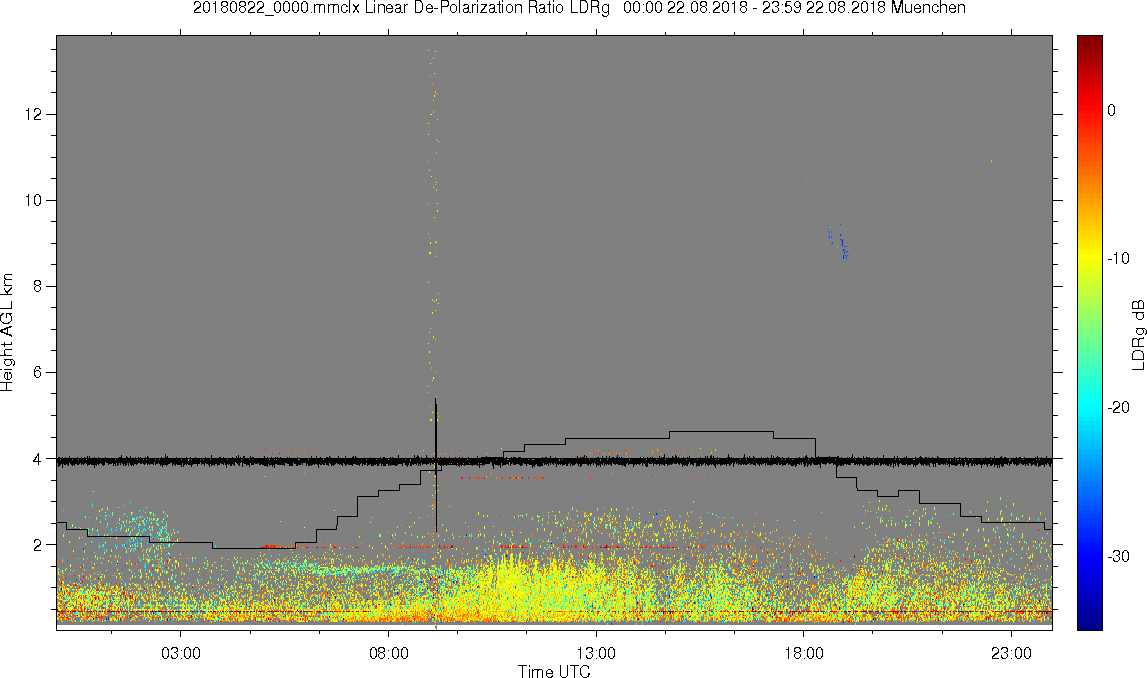Click the height tick label 12
This screenshot has height=678, width=1147.
(x=34, y=114)
